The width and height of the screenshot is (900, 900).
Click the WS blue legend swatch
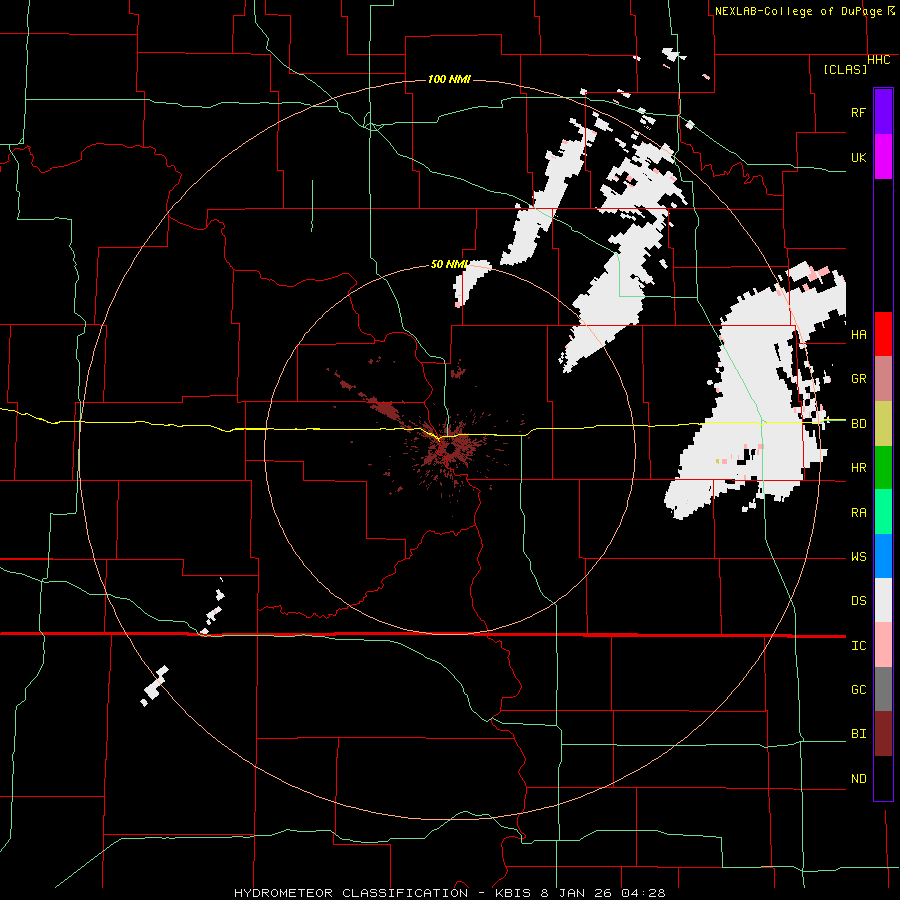point(883,556)
